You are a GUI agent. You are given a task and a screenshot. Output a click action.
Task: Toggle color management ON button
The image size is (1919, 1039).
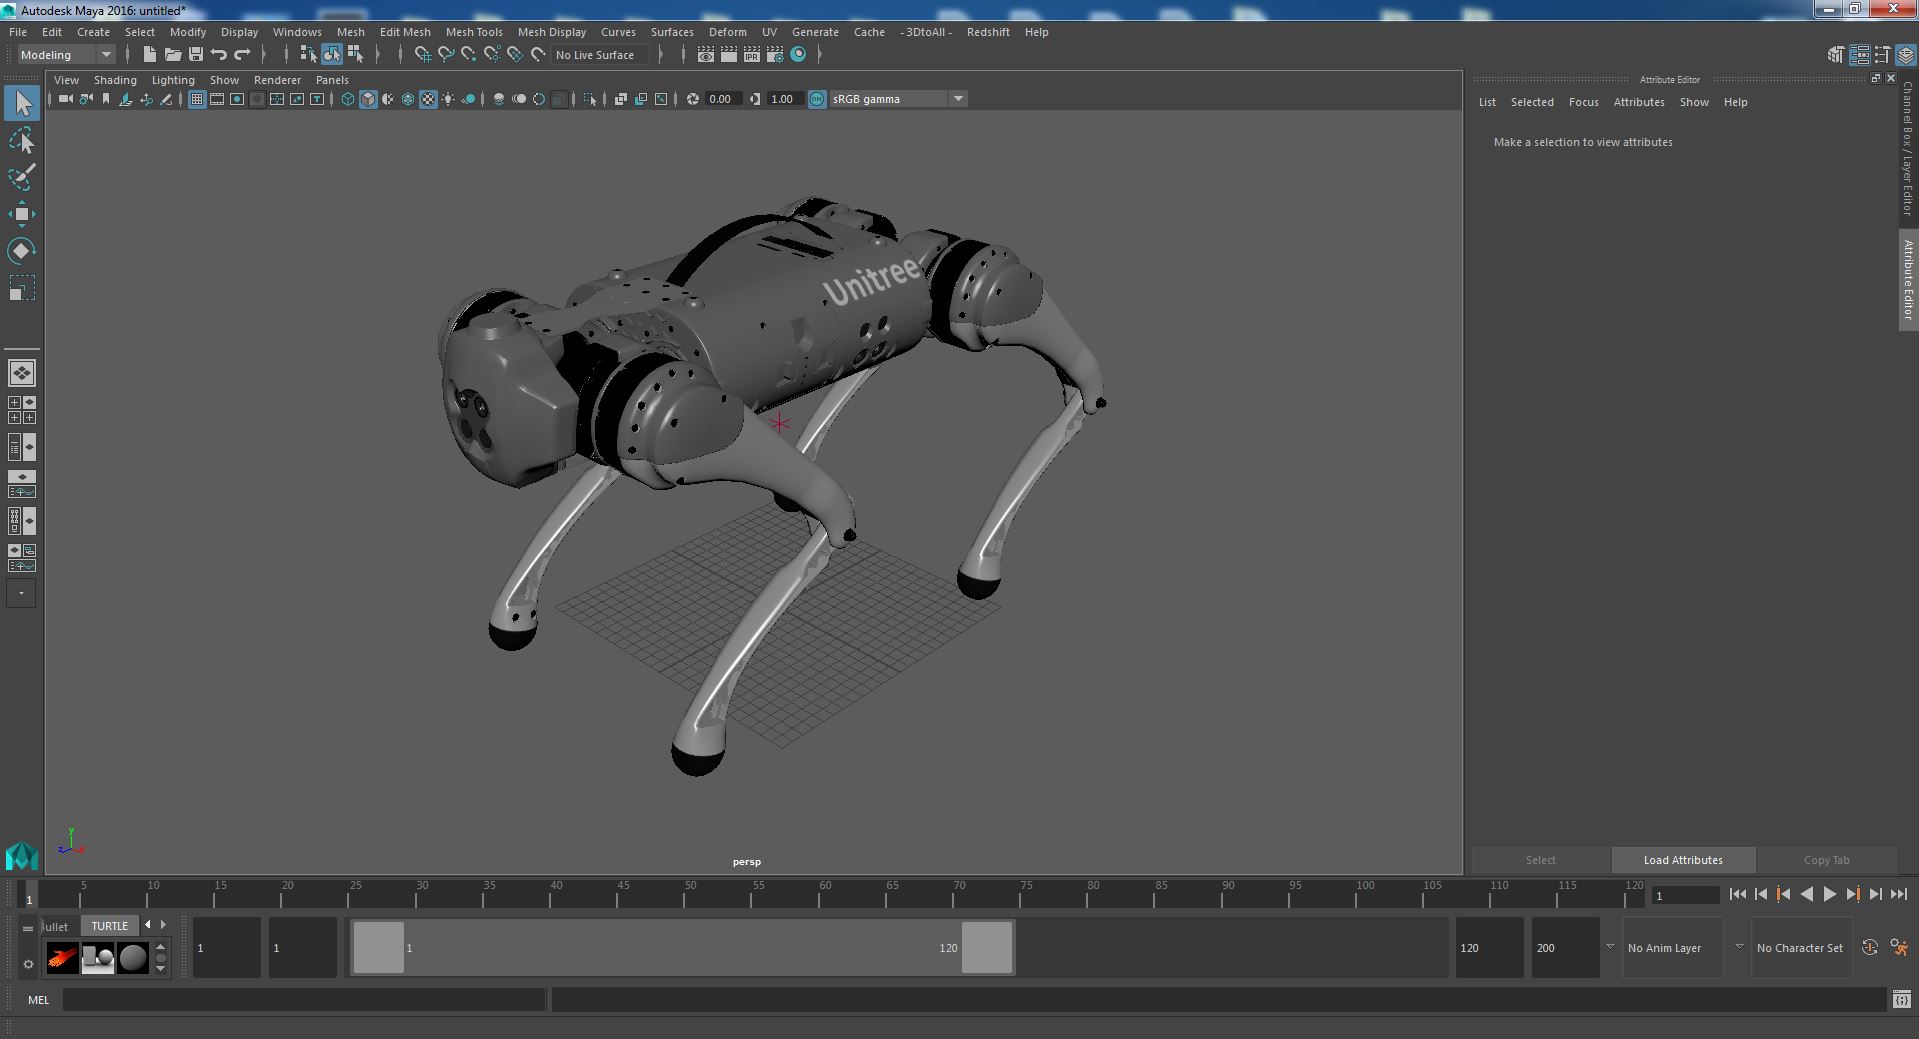[x=817, y=99]
